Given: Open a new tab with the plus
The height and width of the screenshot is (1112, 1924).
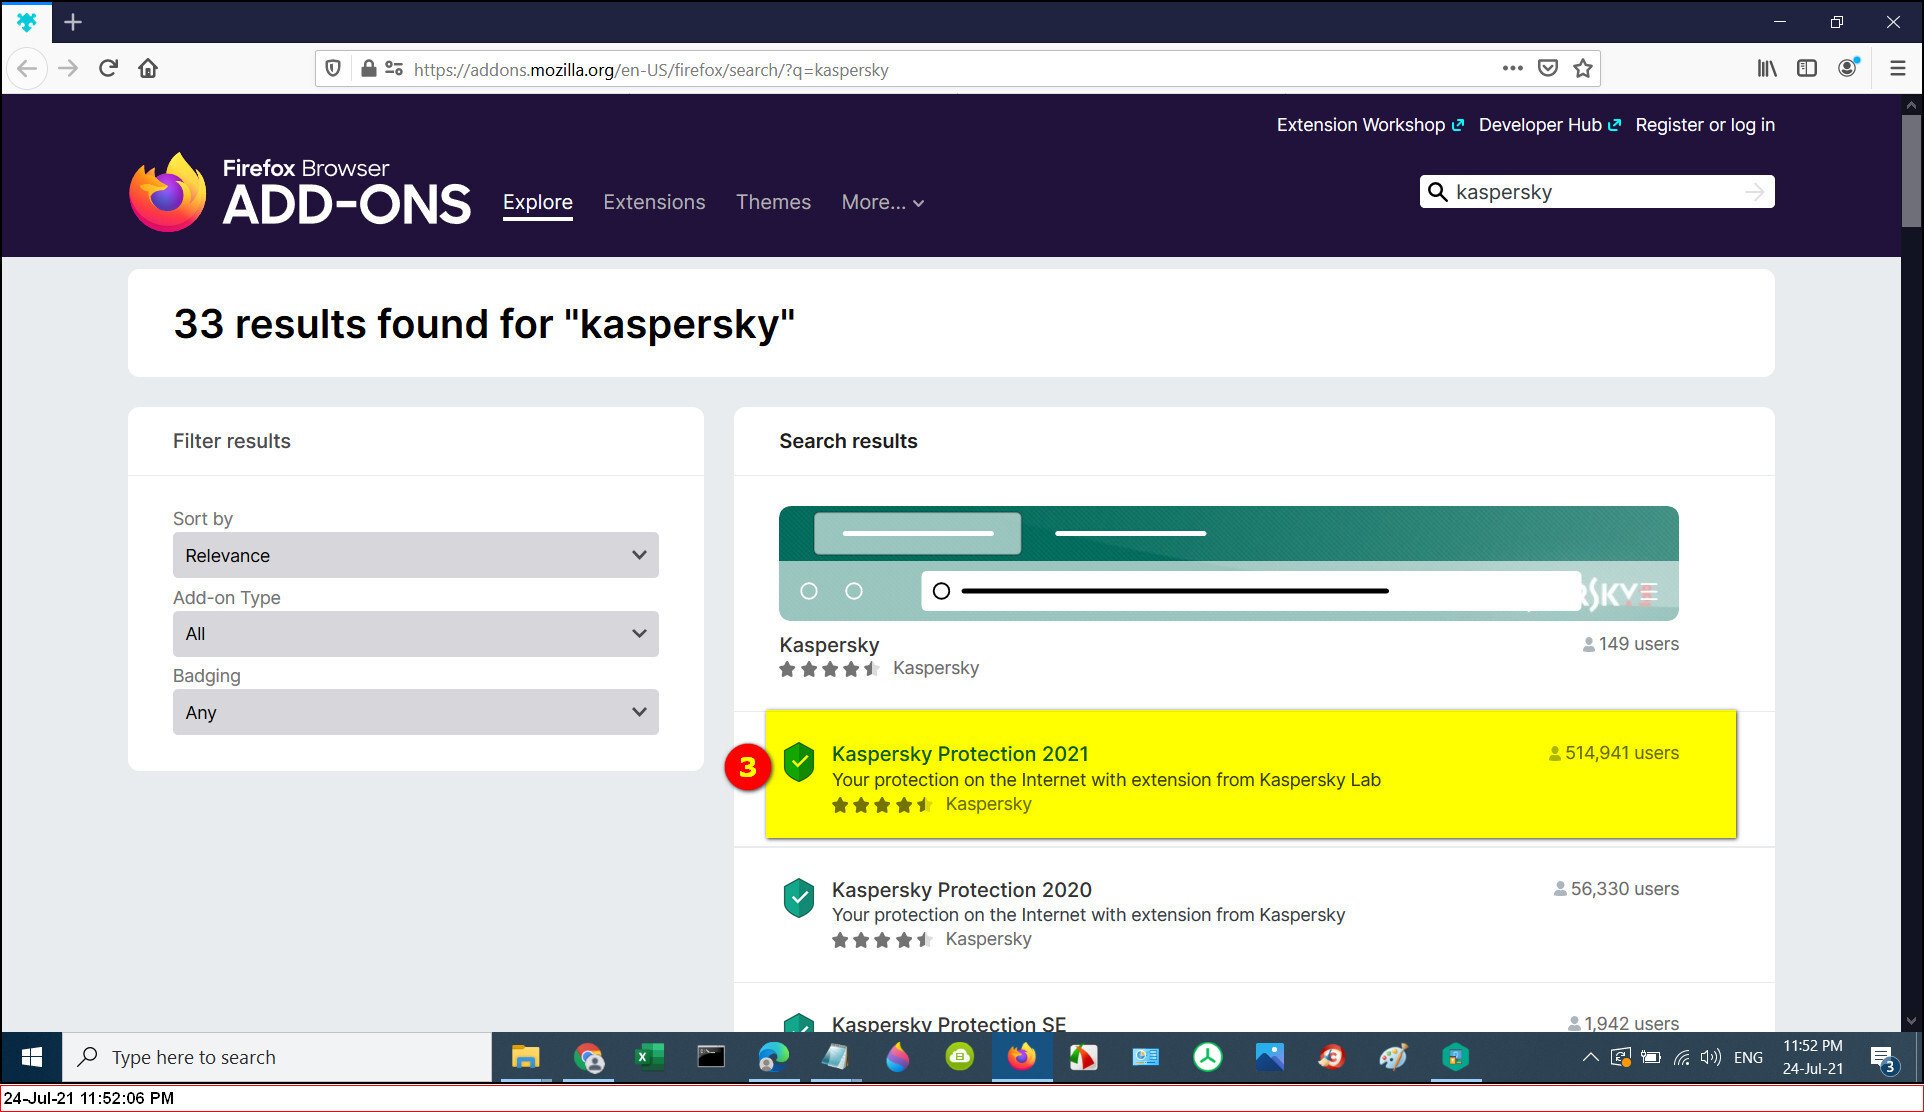Looking at the screenshot, I should click(x=73, y=22).
